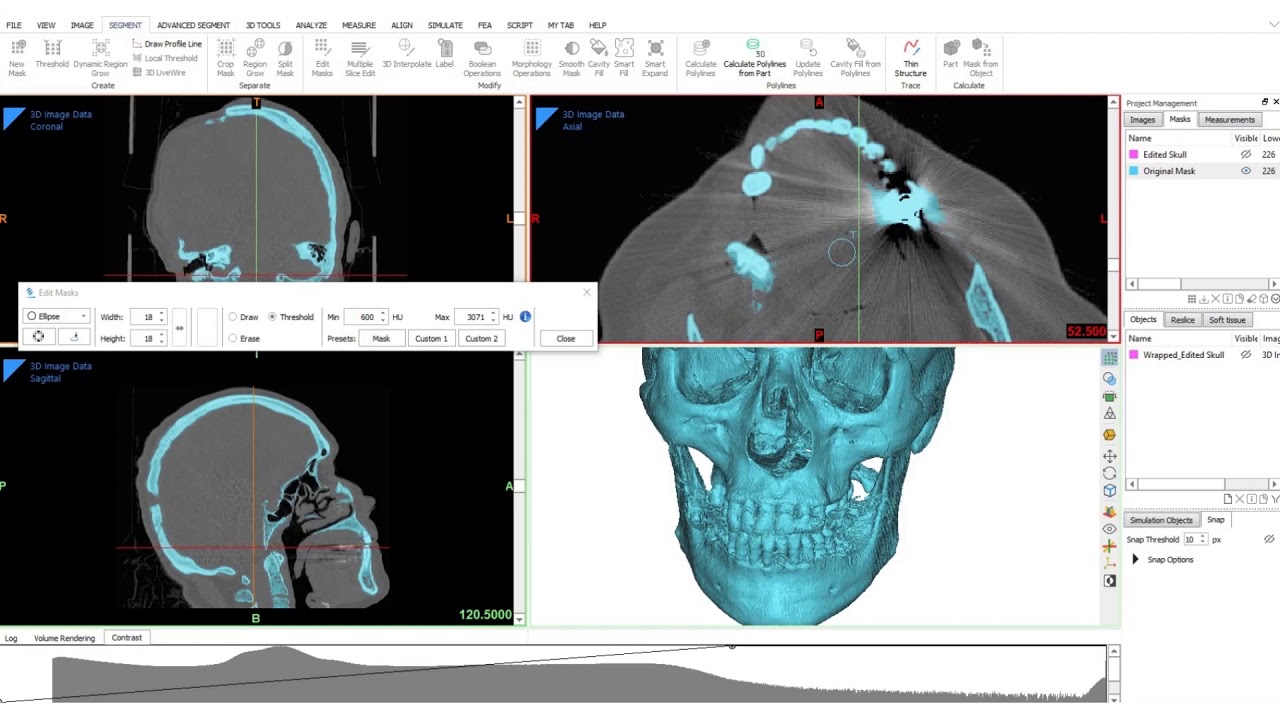The width and height of the screenshot is (1280, 720).
Task: Click the New Mask tool
Action: coord(17,58)
